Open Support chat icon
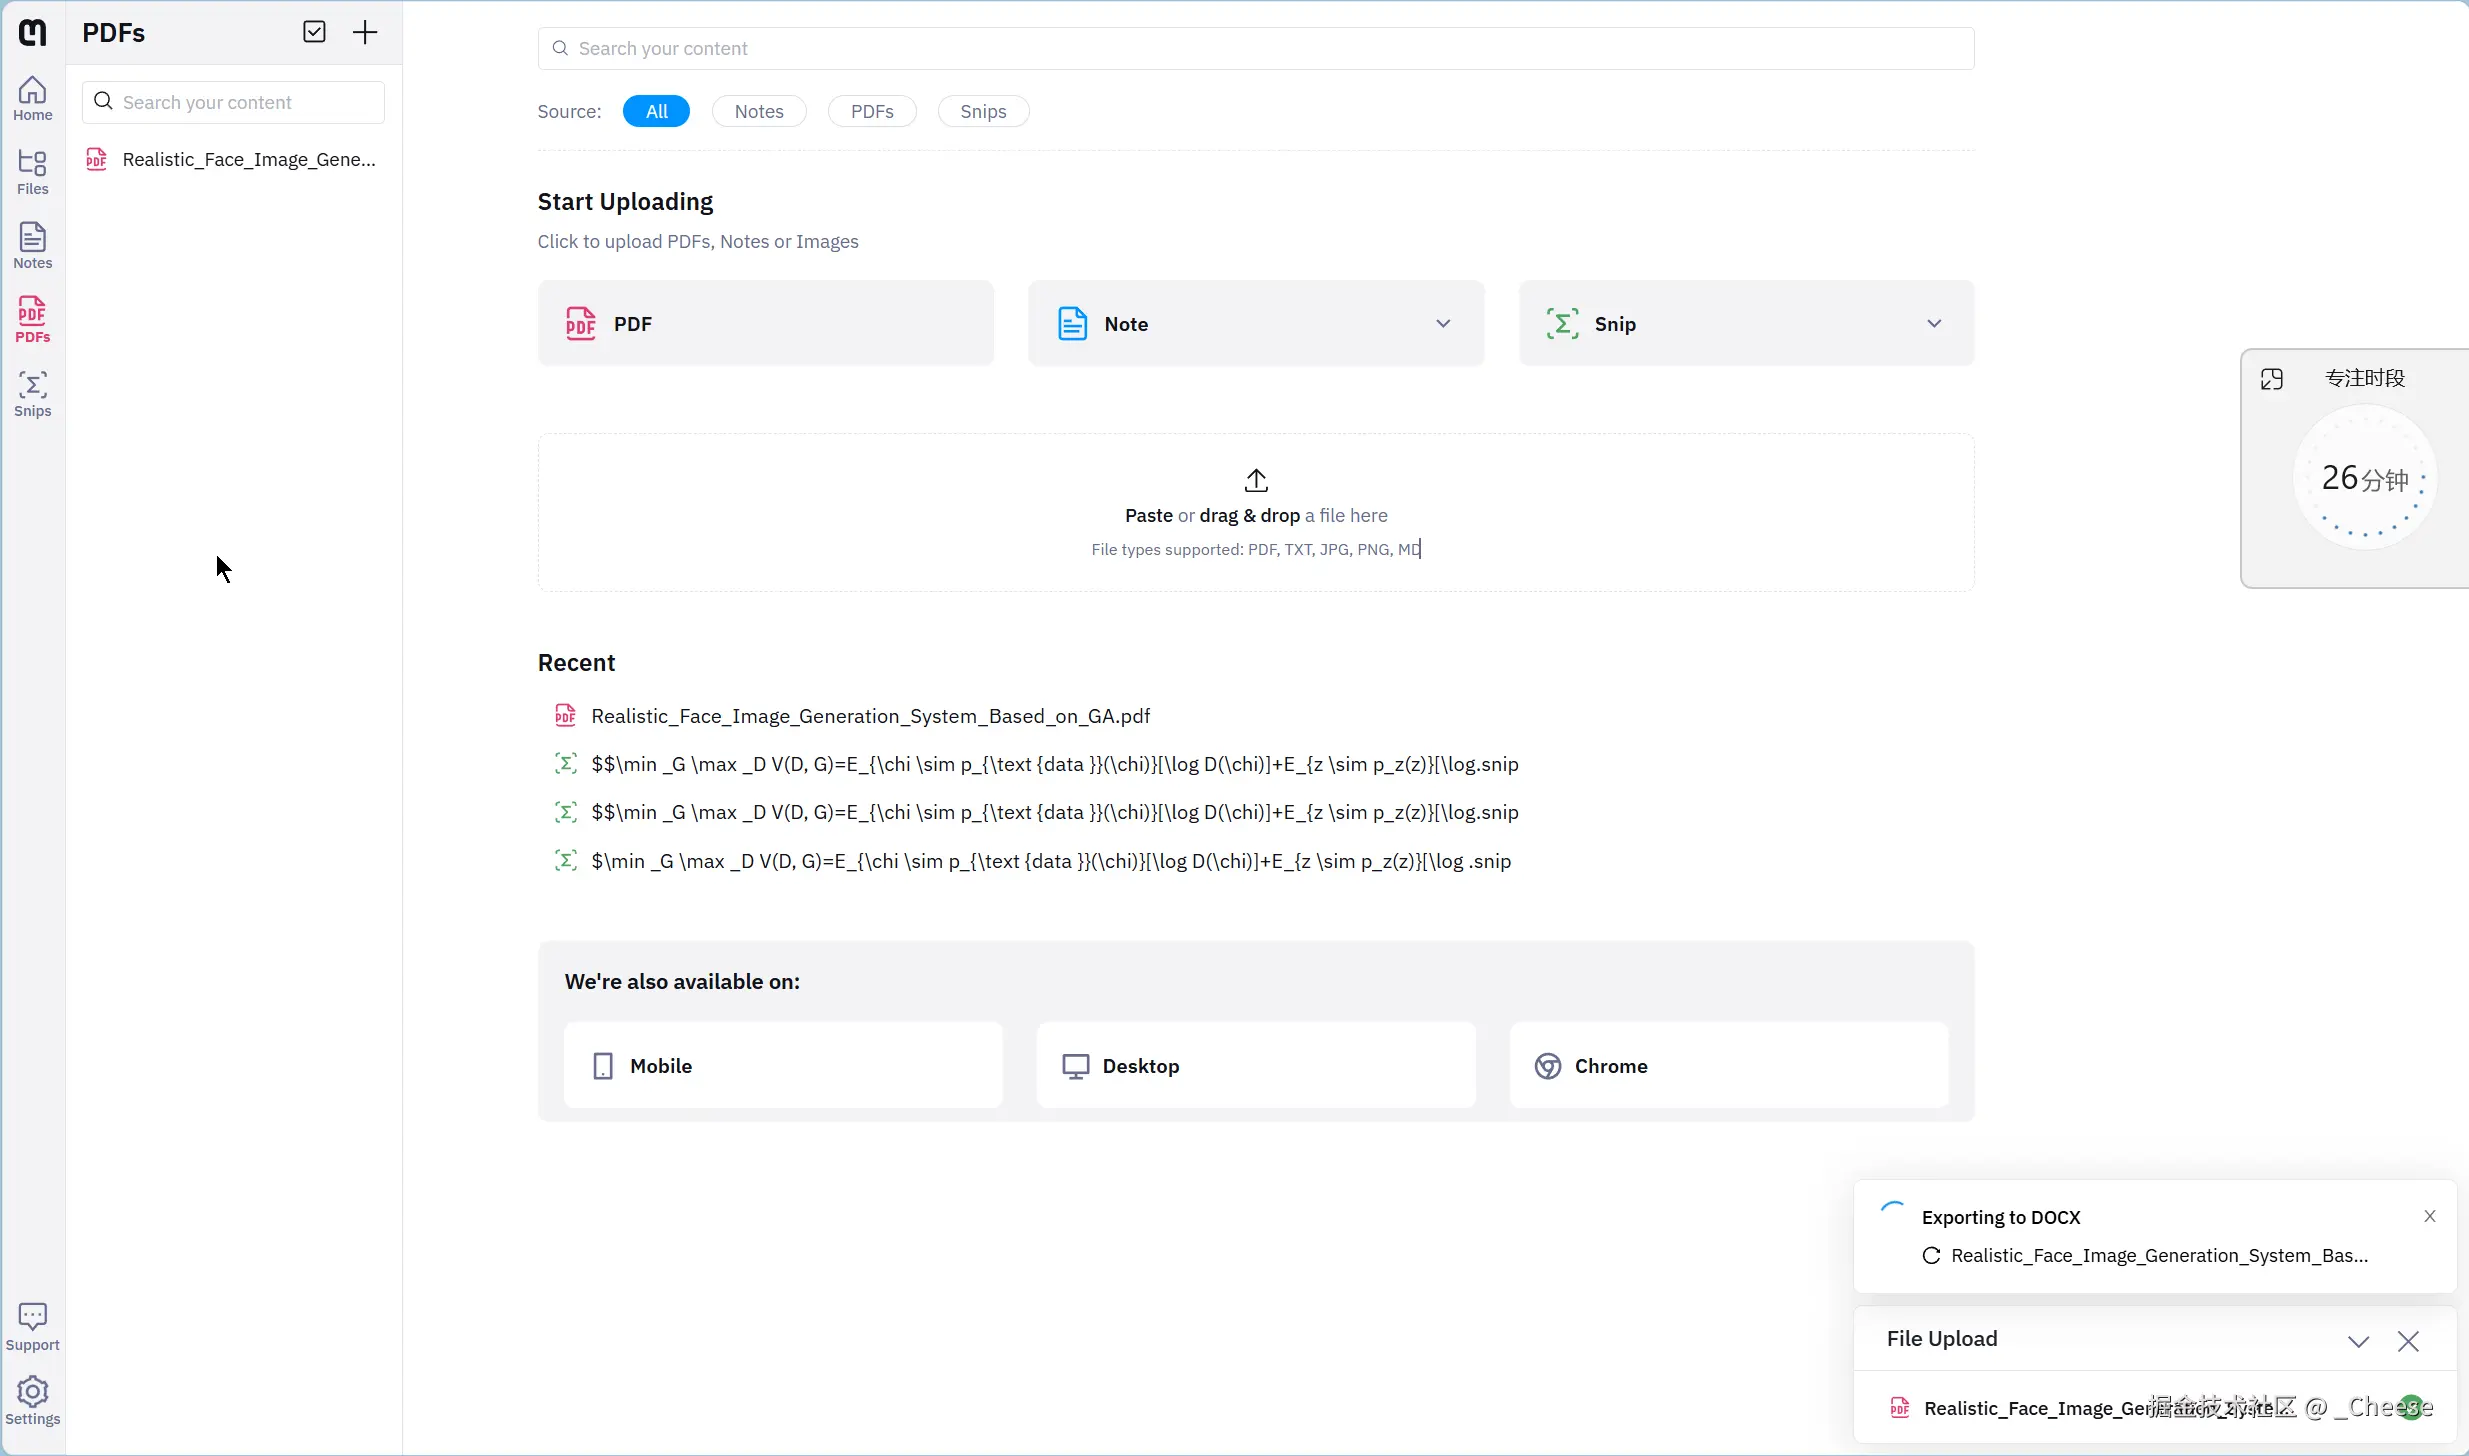 tap(32, 1326)
